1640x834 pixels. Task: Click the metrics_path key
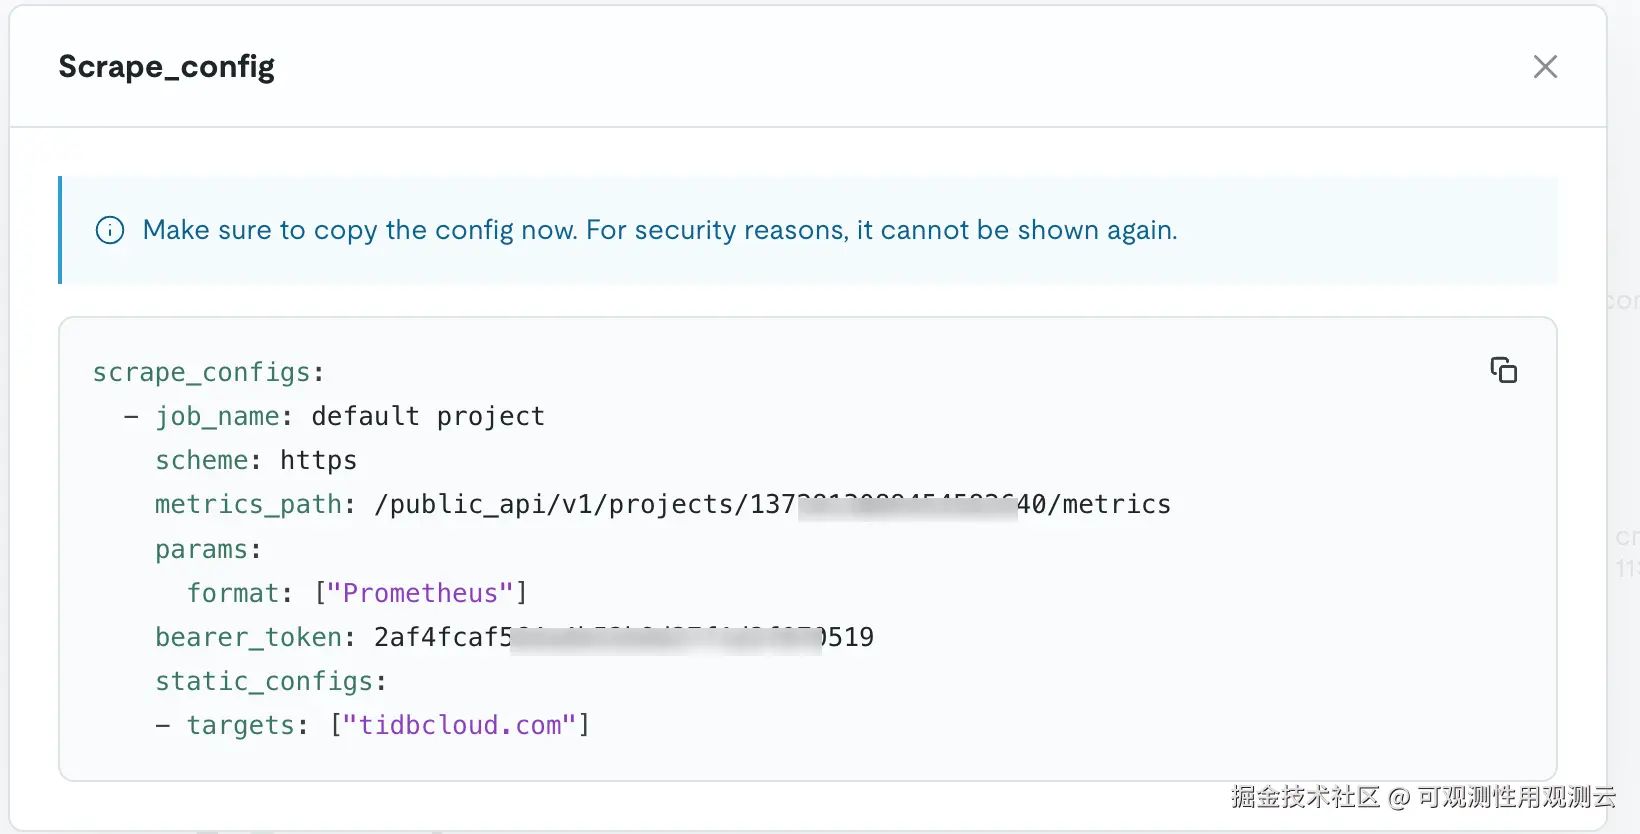248,504
